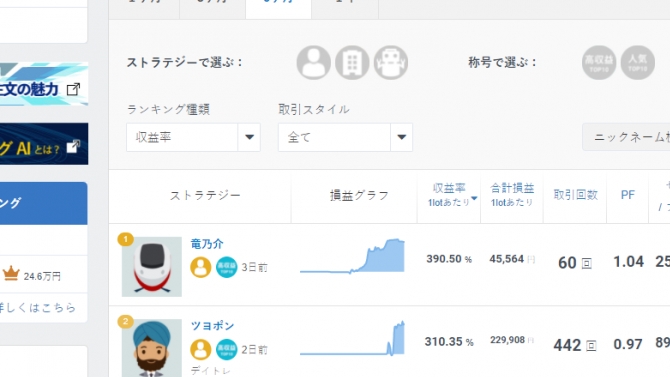This screenshot has height=377, width=670.
Task: Open the 取引スタイル 全て dropdown
Action: click(345, 137)
